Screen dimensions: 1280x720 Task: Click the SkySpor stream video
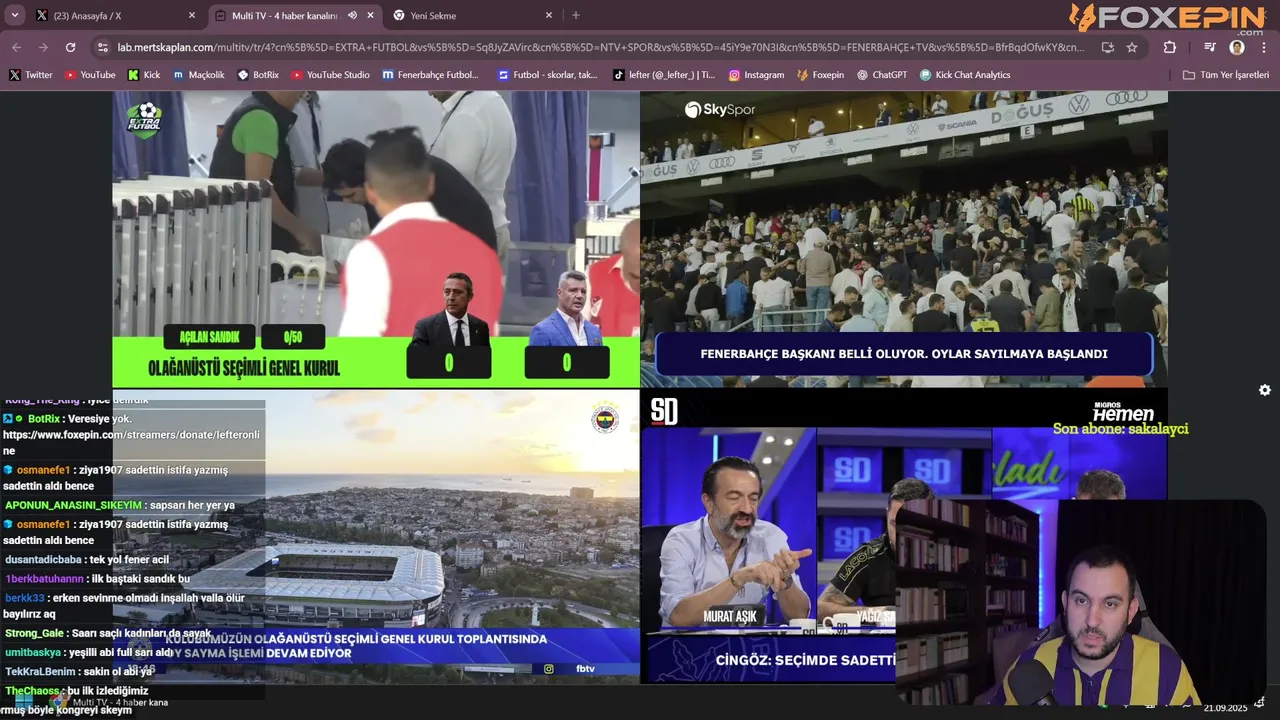click(x=904, y=239)
